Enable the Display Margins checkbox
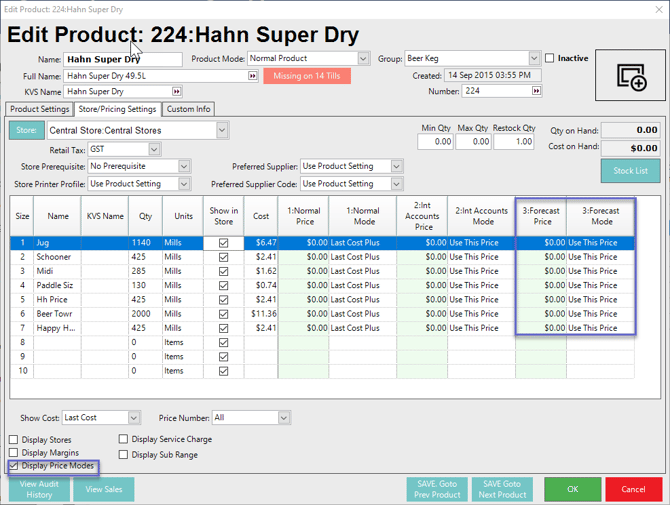Viewport: 670px width, 505px height. tap(14, 453)
